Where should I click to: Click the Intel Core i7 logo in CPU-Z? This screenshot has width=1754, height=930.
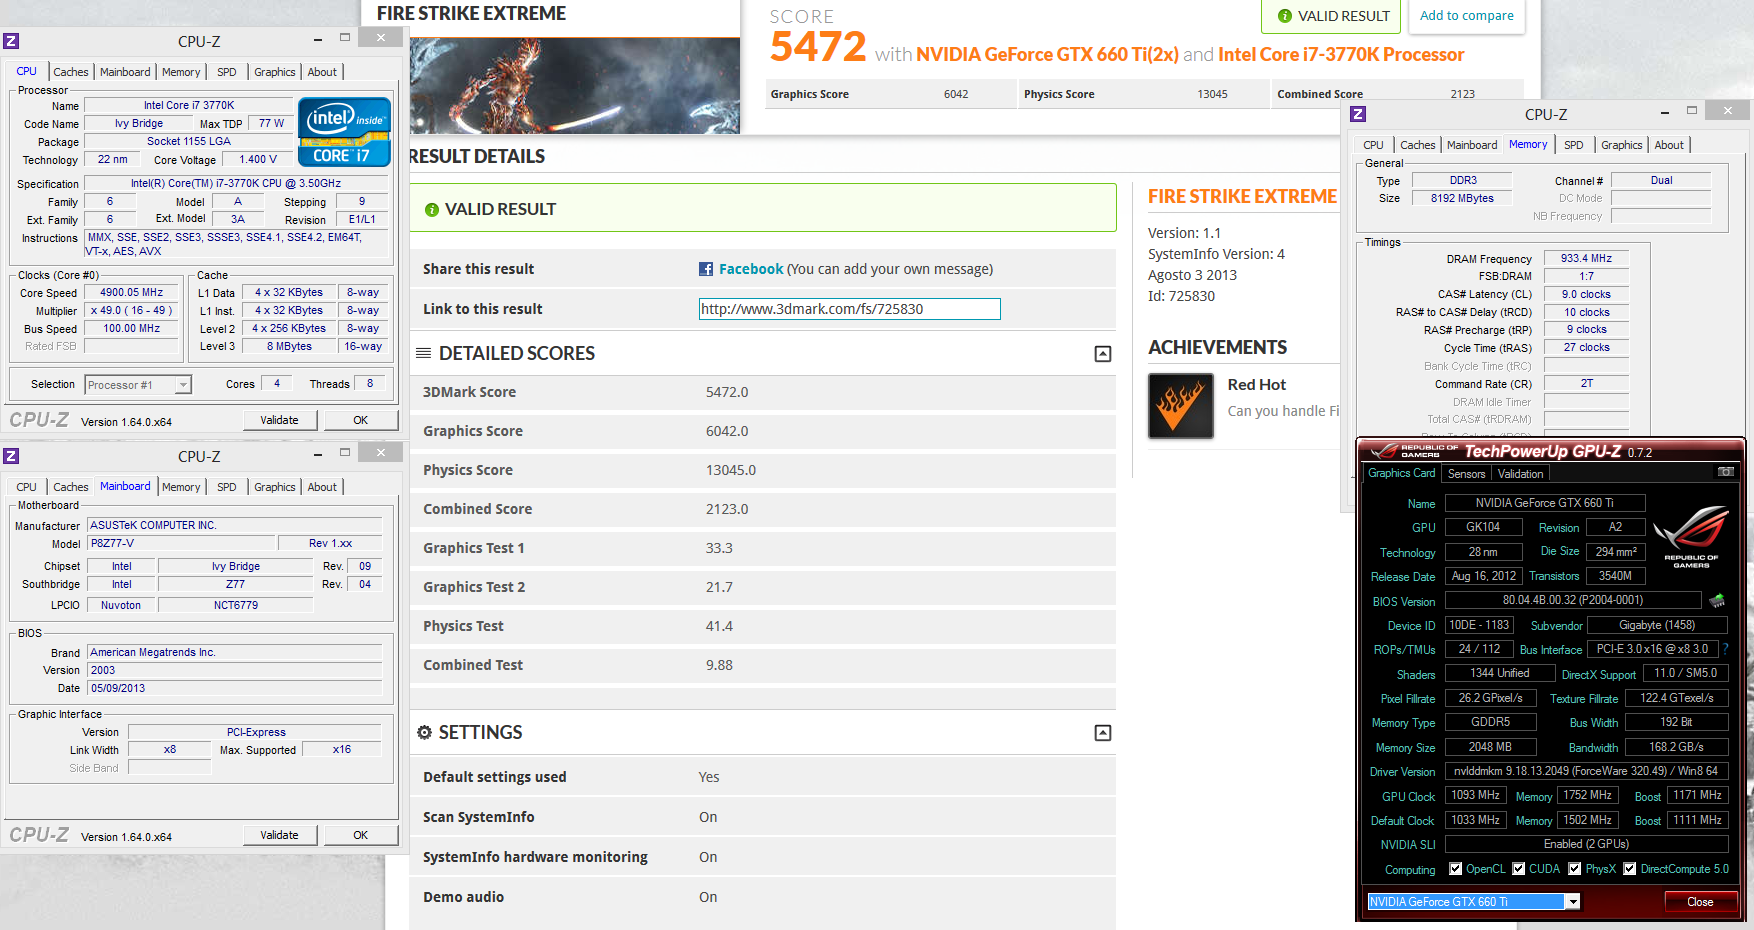pos(344,132)
